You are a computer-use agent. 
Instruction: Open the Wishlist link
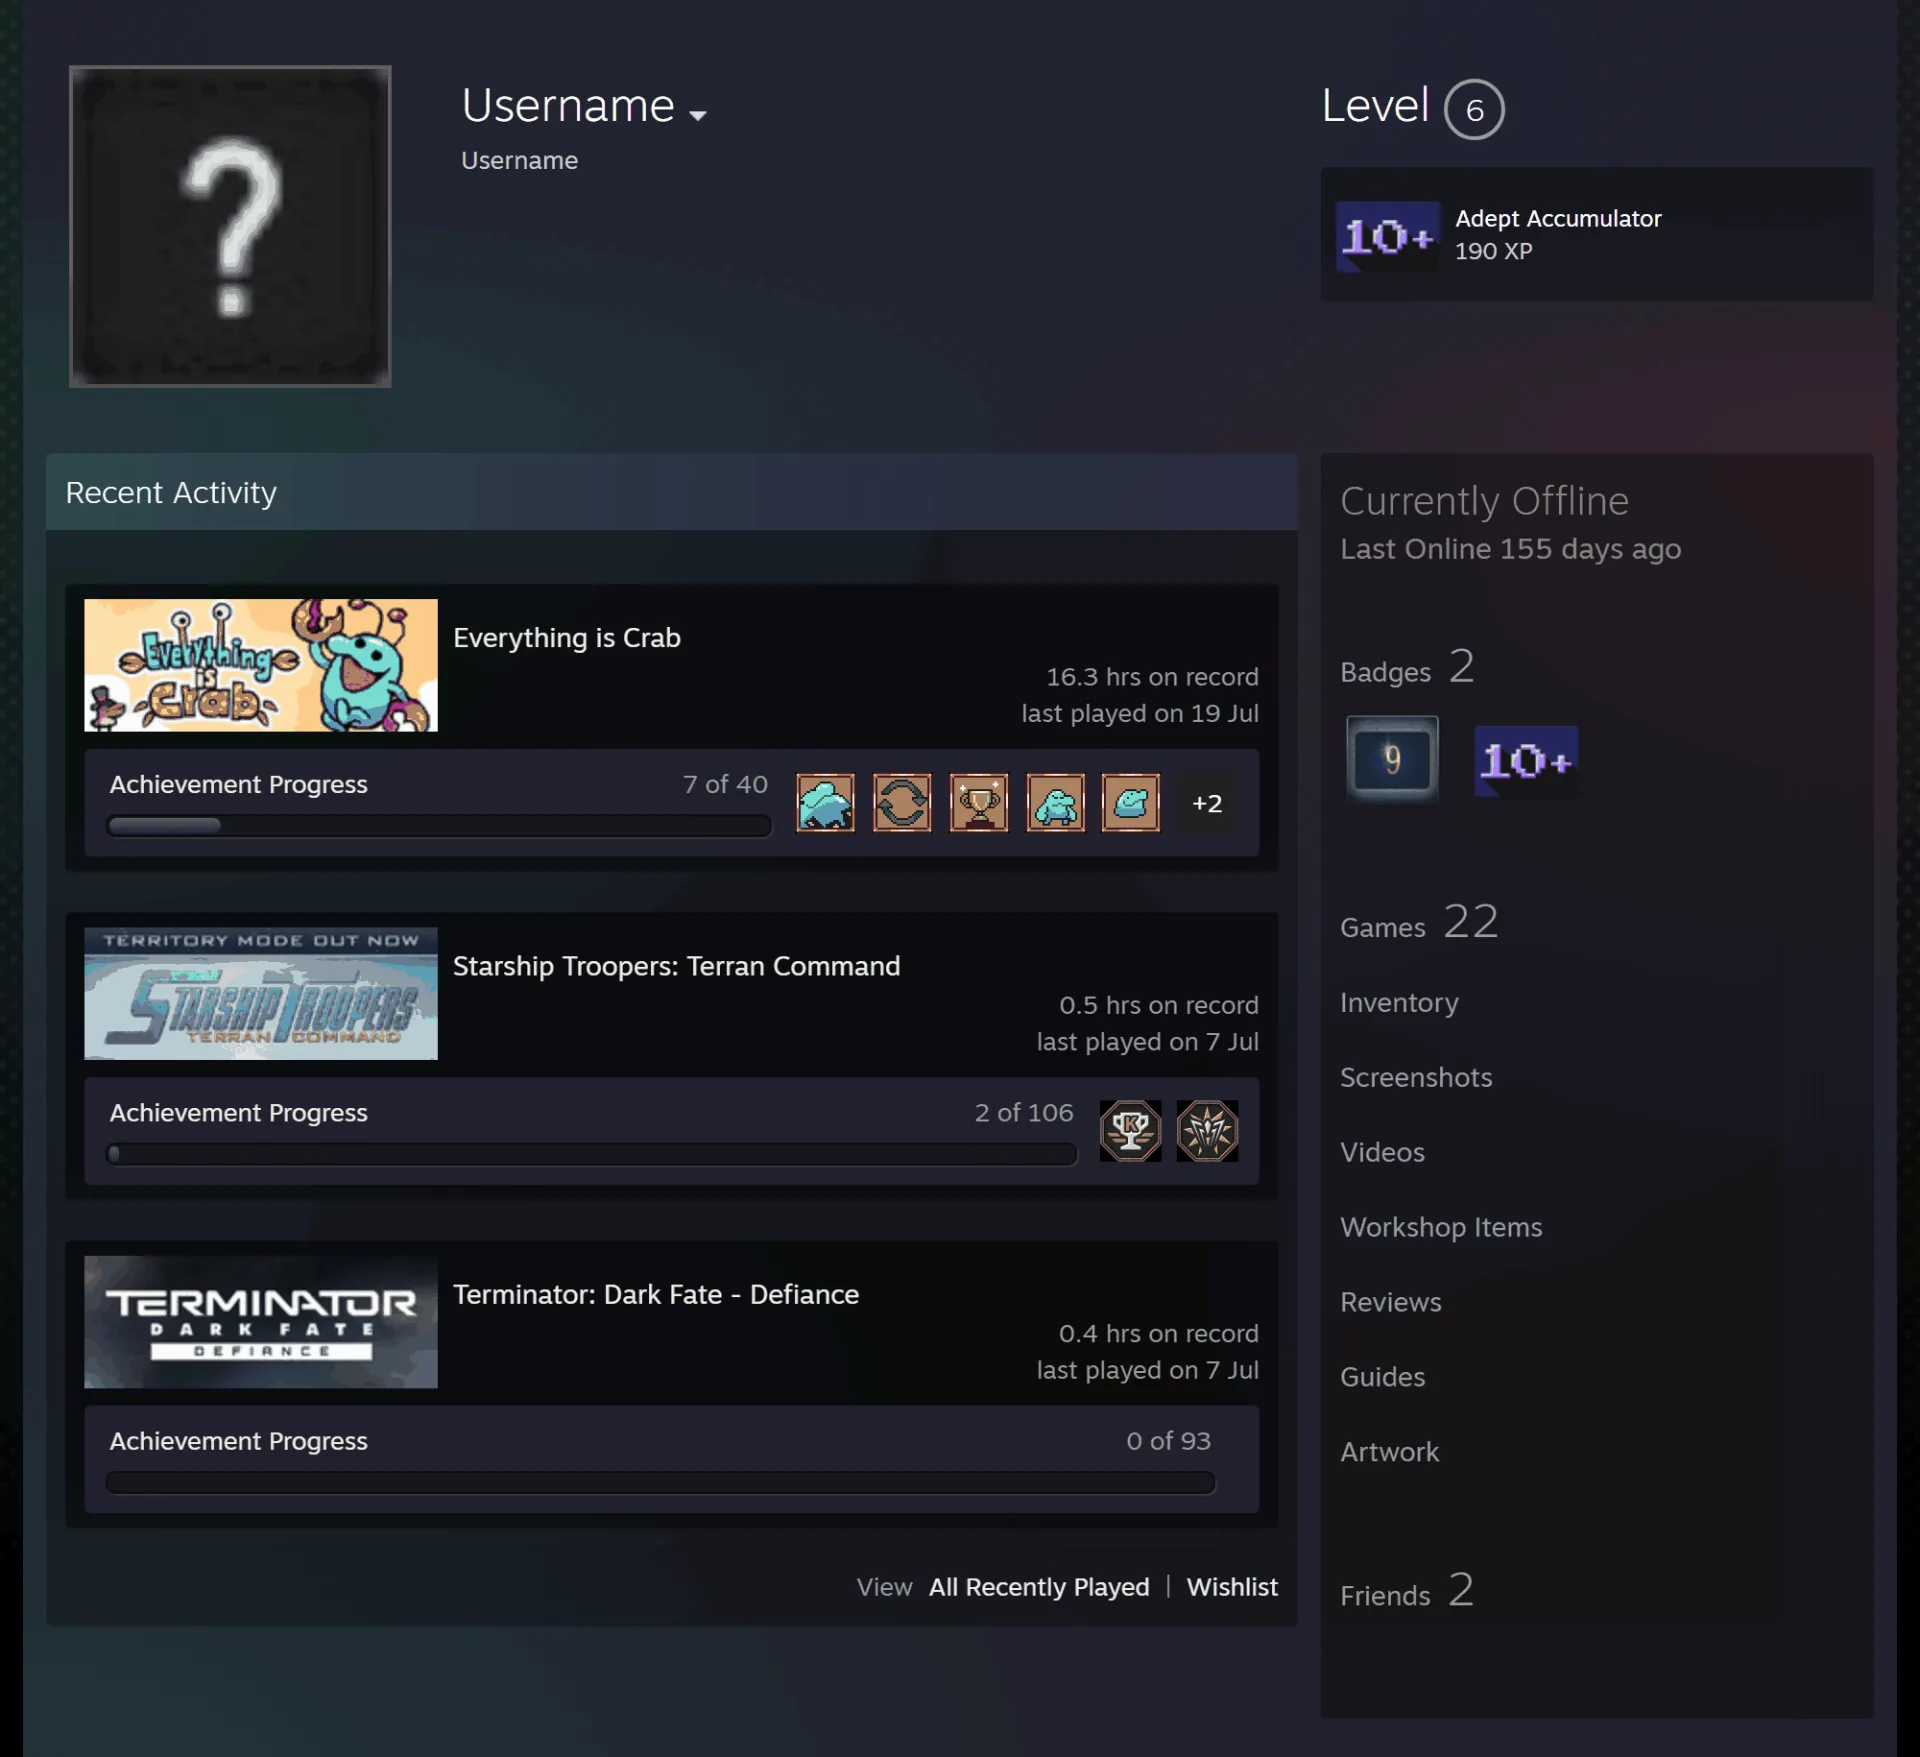(x=1232, y=1587)
